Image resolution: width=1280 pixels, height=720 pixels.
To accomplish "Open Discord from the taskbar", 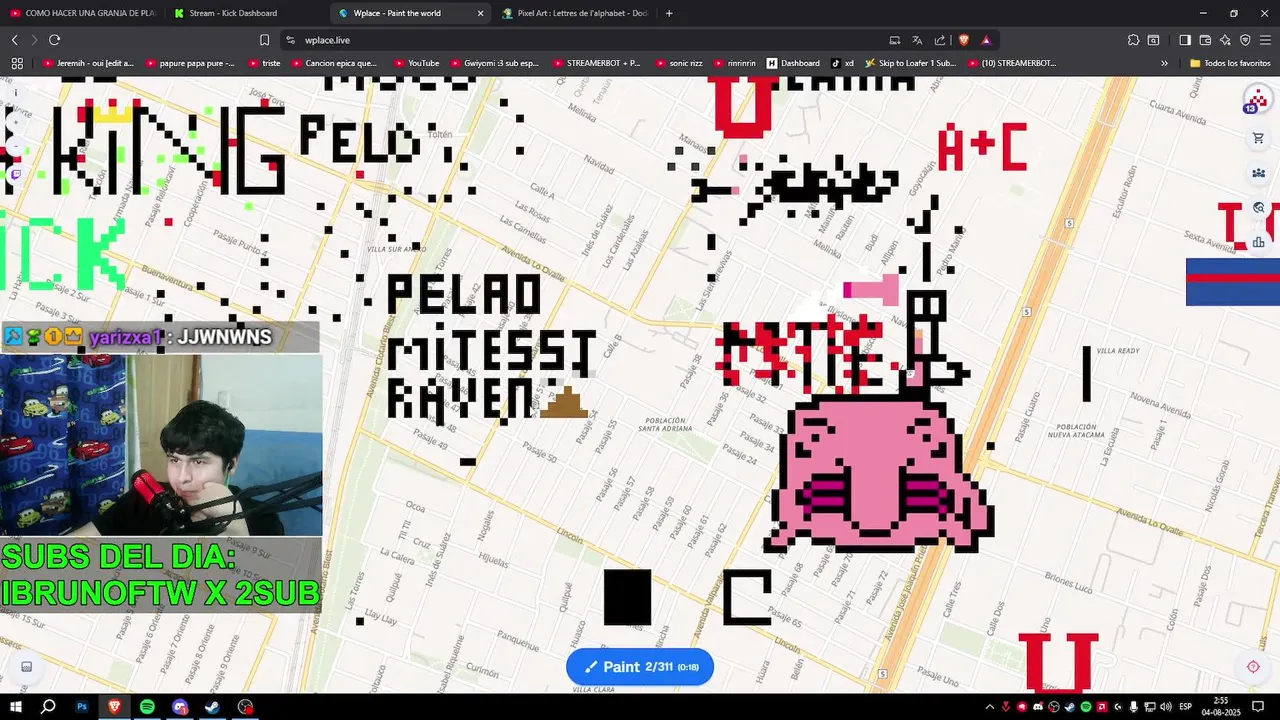I will pyautogui.click(x=180, y=707).
